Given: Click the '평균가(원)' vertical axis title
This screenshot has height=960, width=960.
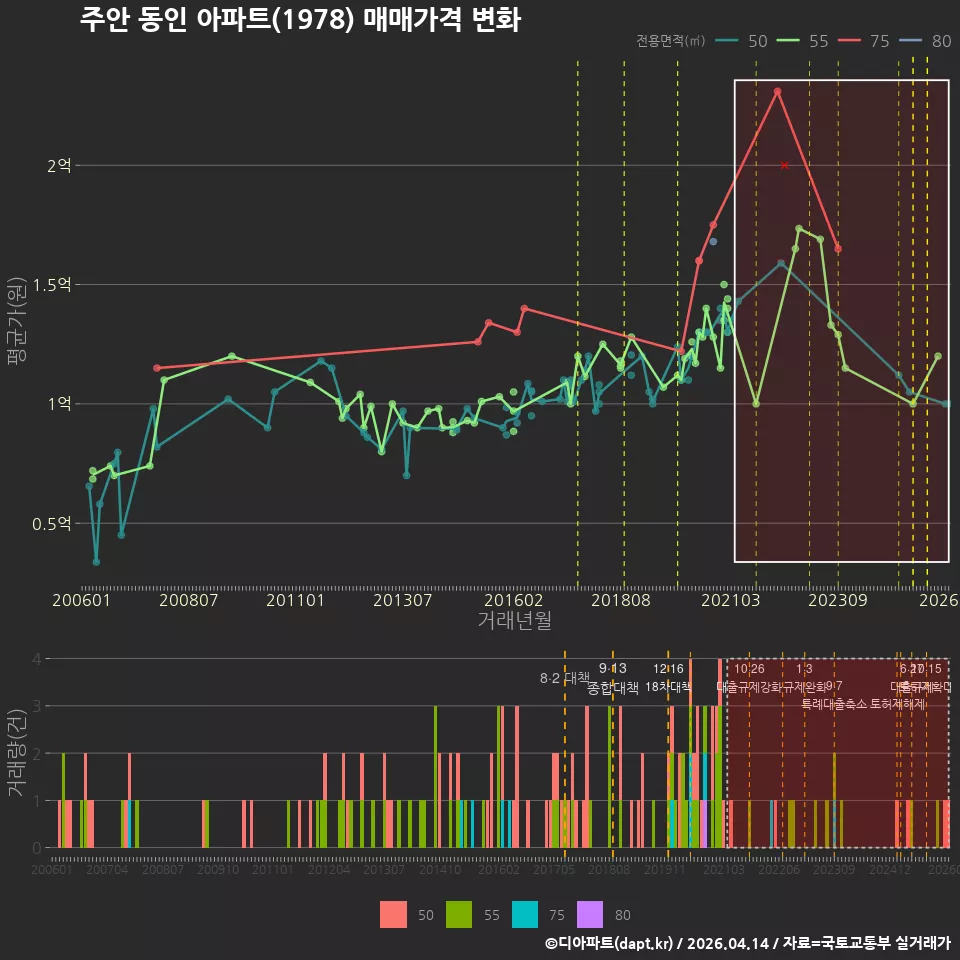Looking at the screenshot, I should [x=17, y=321].
